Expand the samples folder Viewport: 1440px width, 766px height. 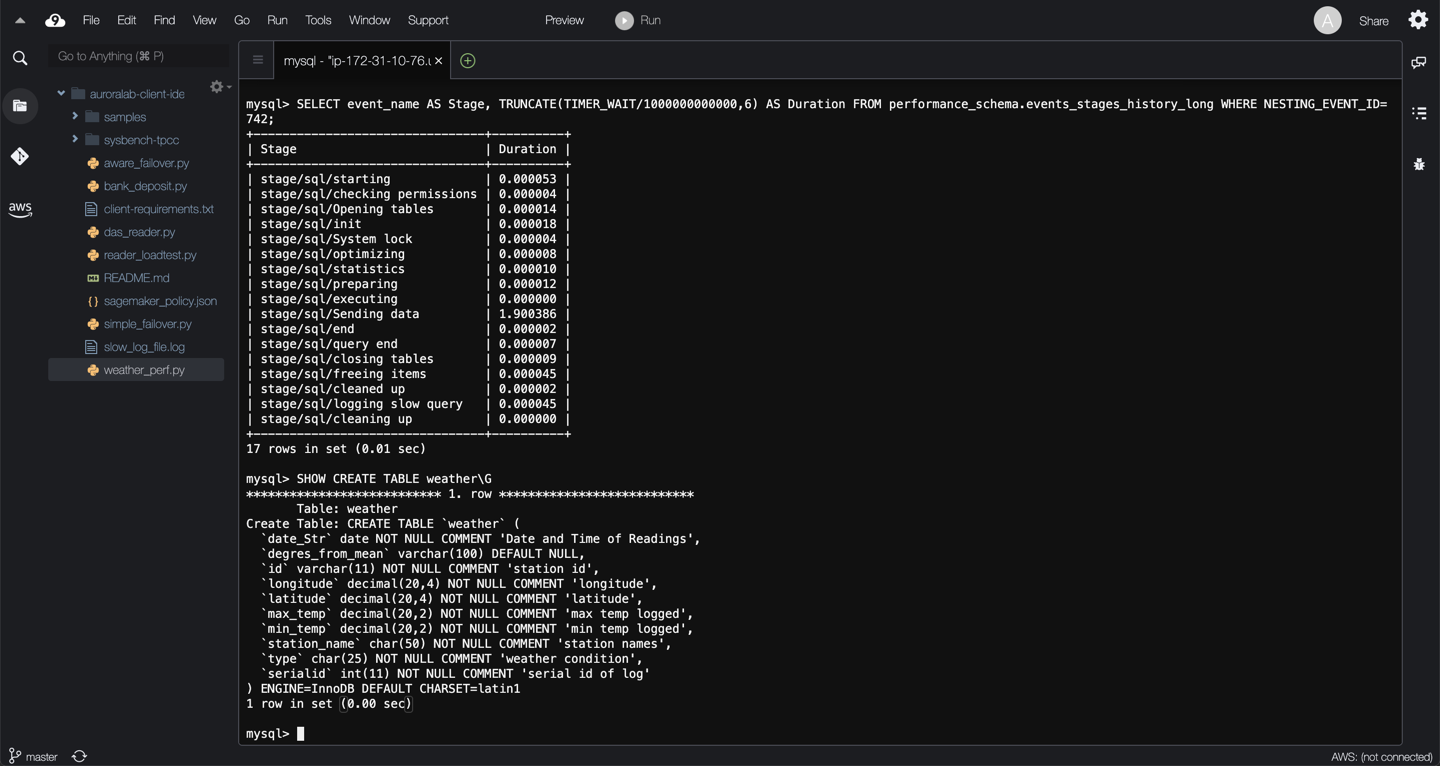[75, 117]
